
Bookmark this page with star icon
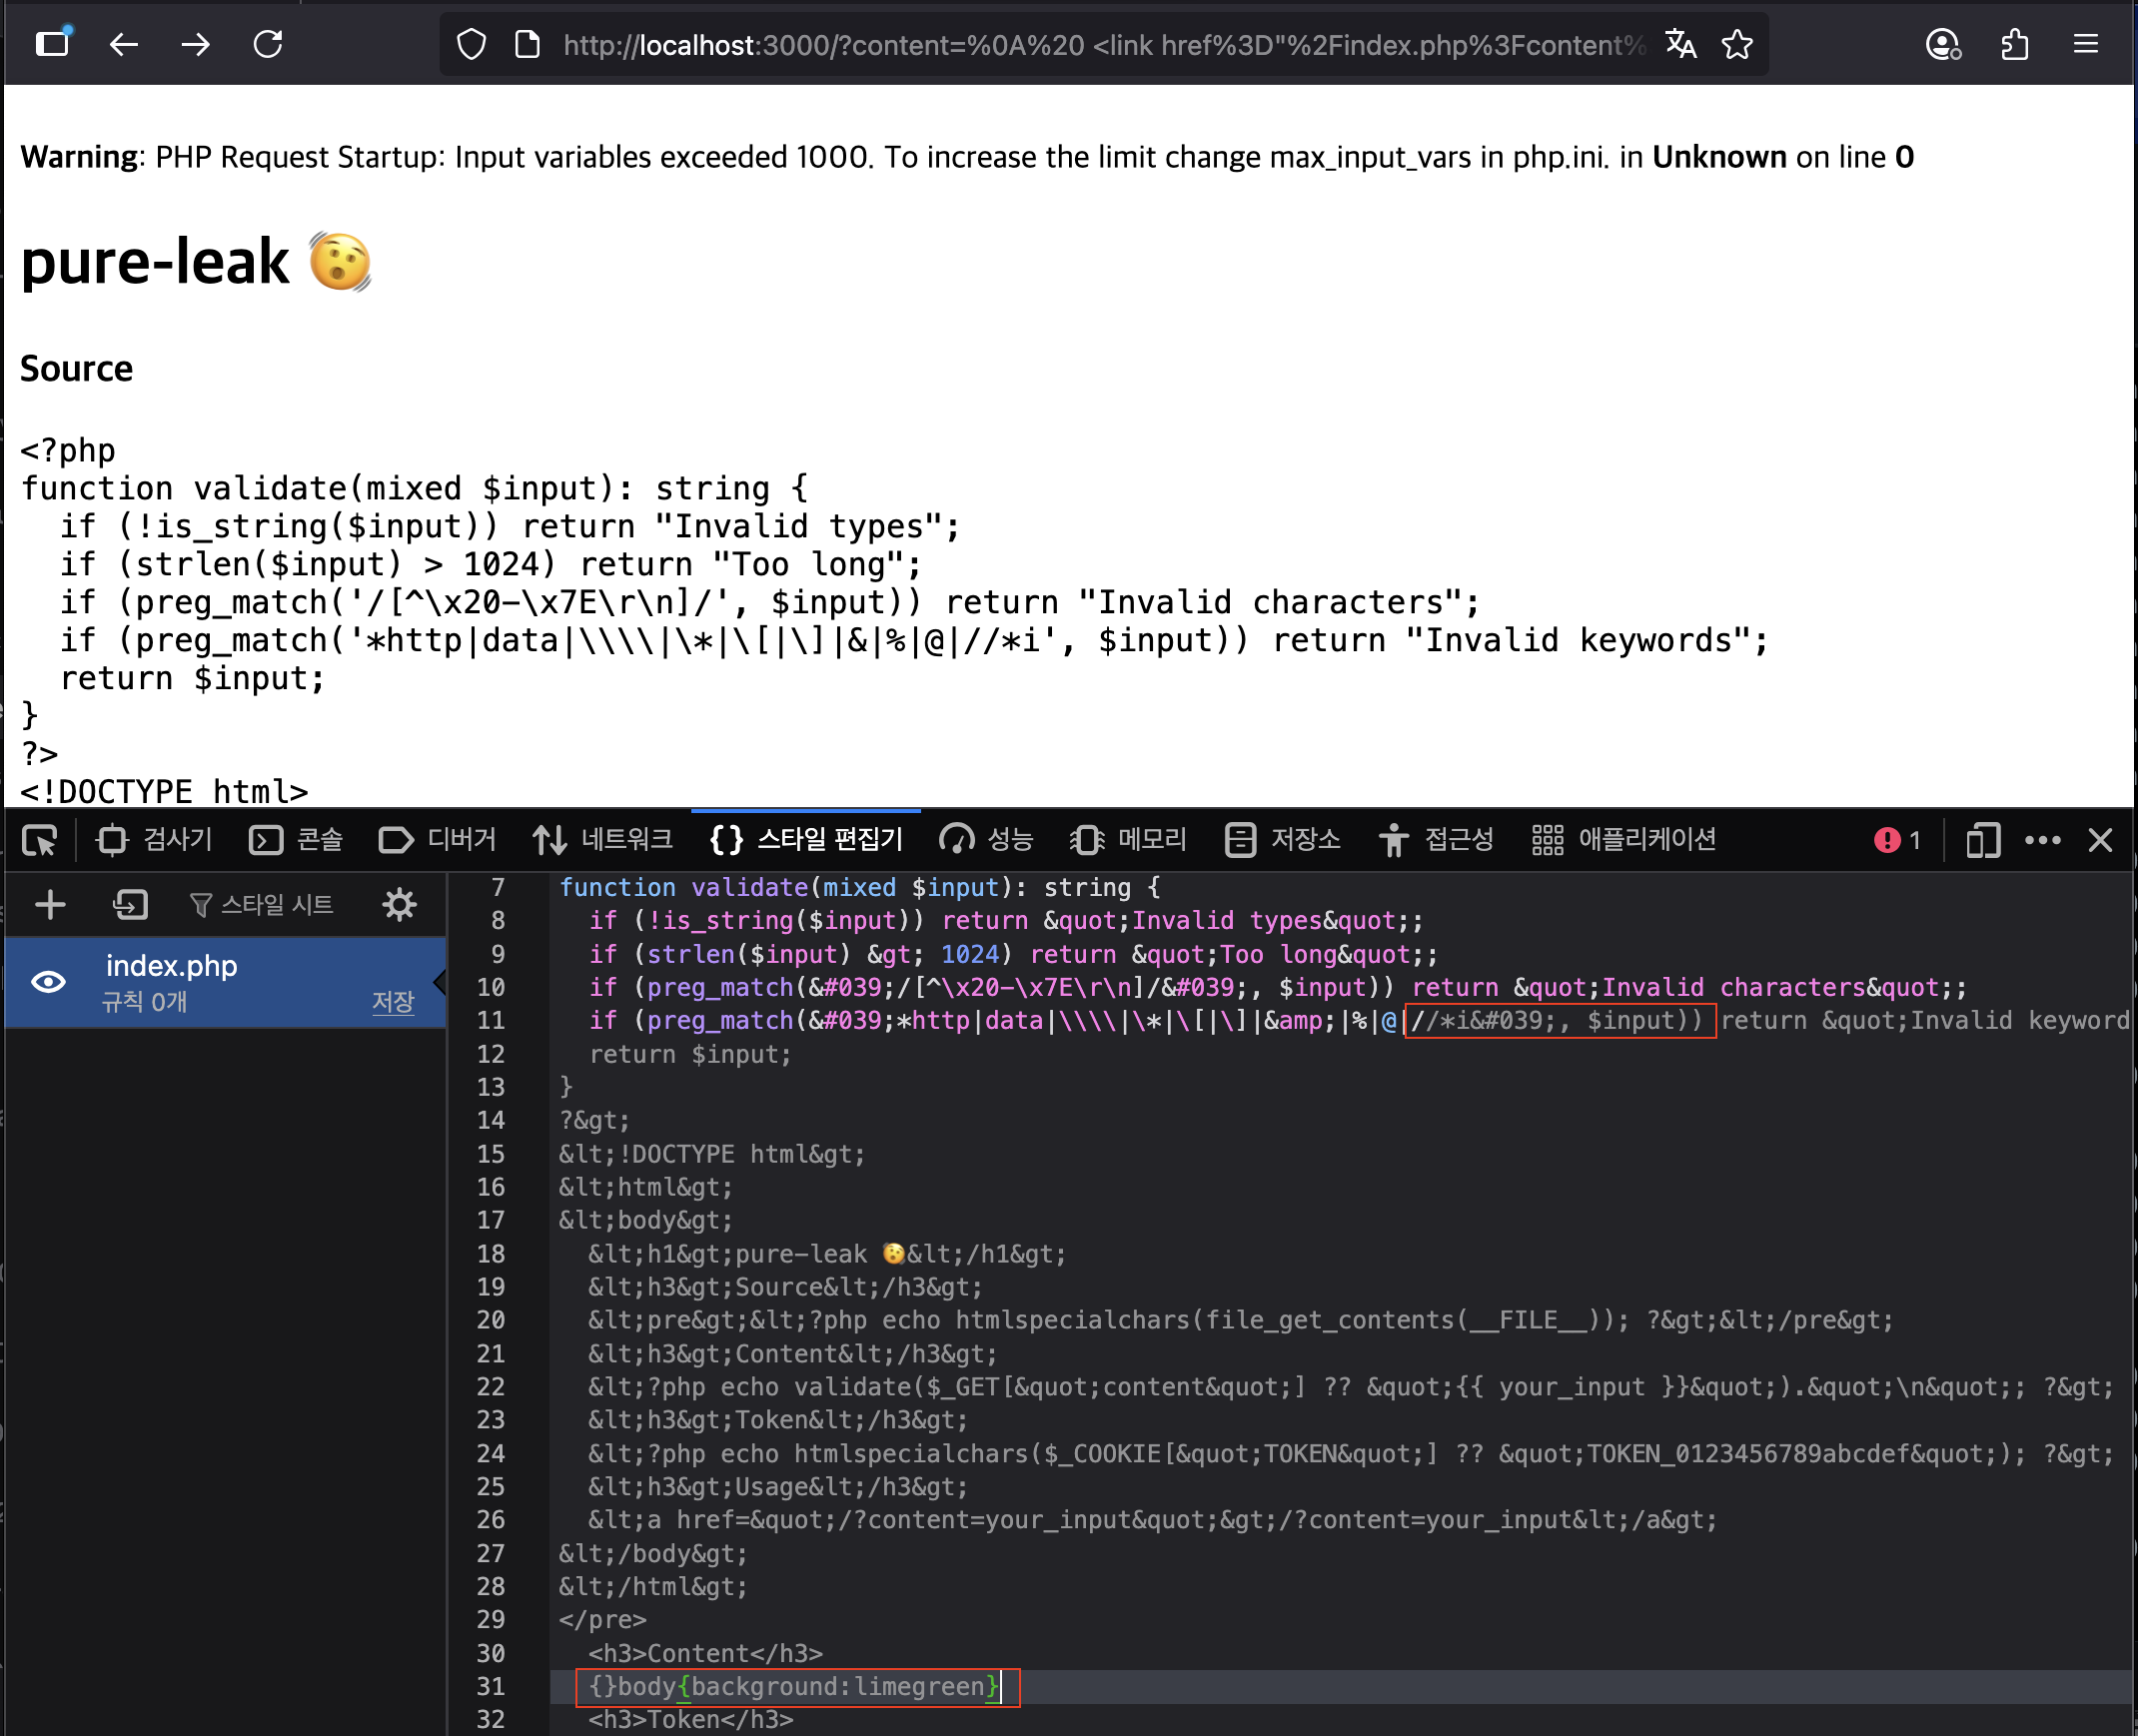click(1737, 44)
